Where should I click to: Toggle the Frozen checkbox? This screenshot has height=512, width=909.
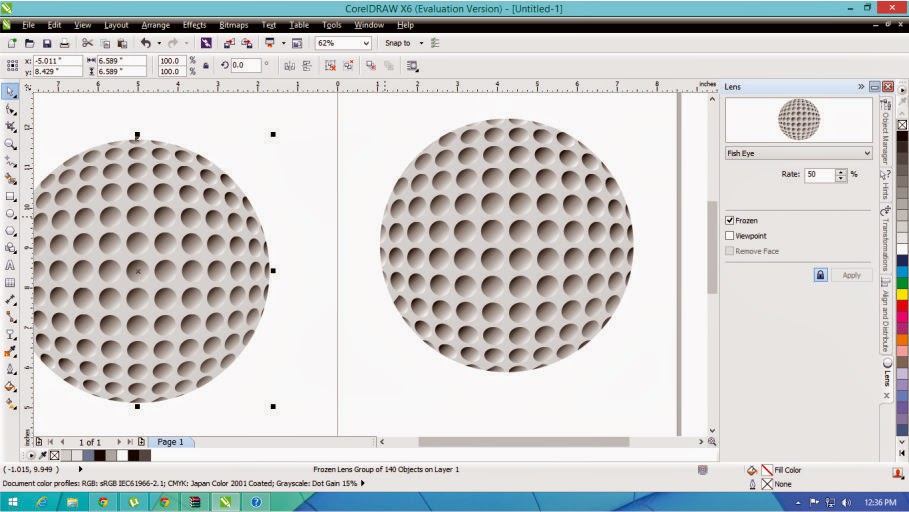pyautogui.click(x=729, y=220)
